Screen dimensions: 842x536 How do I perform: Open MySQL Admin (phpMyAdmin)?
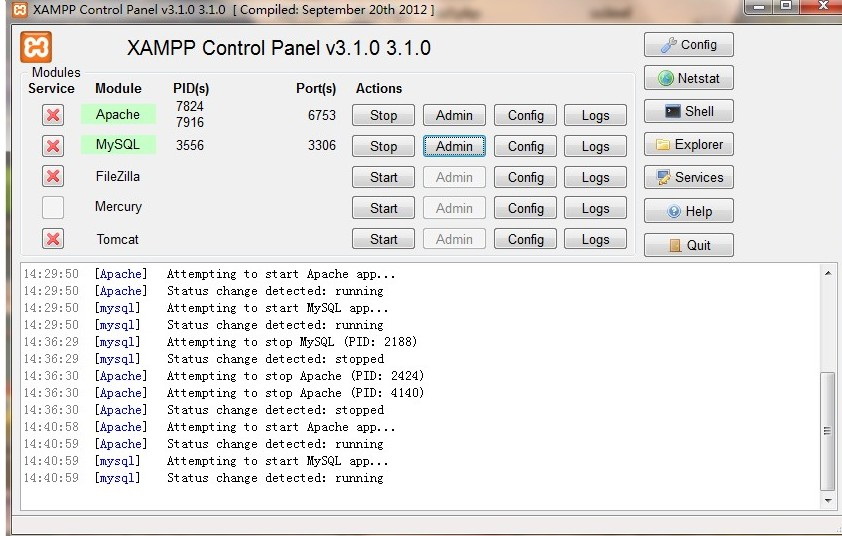pyautogui.click(x=454, y=146)
